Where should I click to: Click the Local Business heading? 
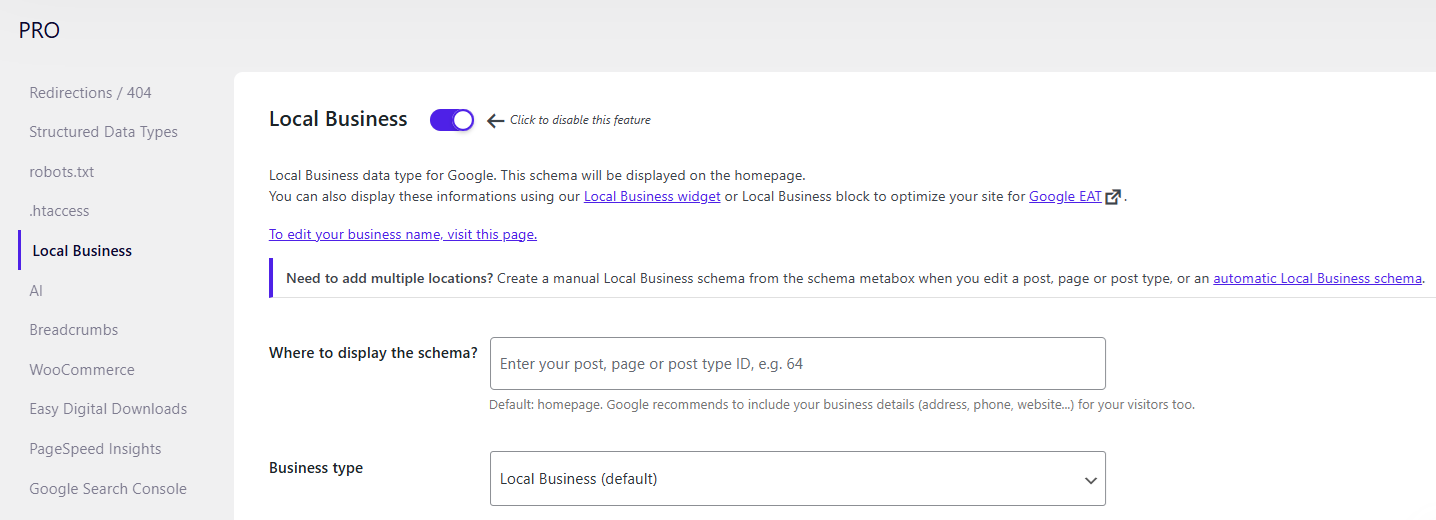[338, 119]
